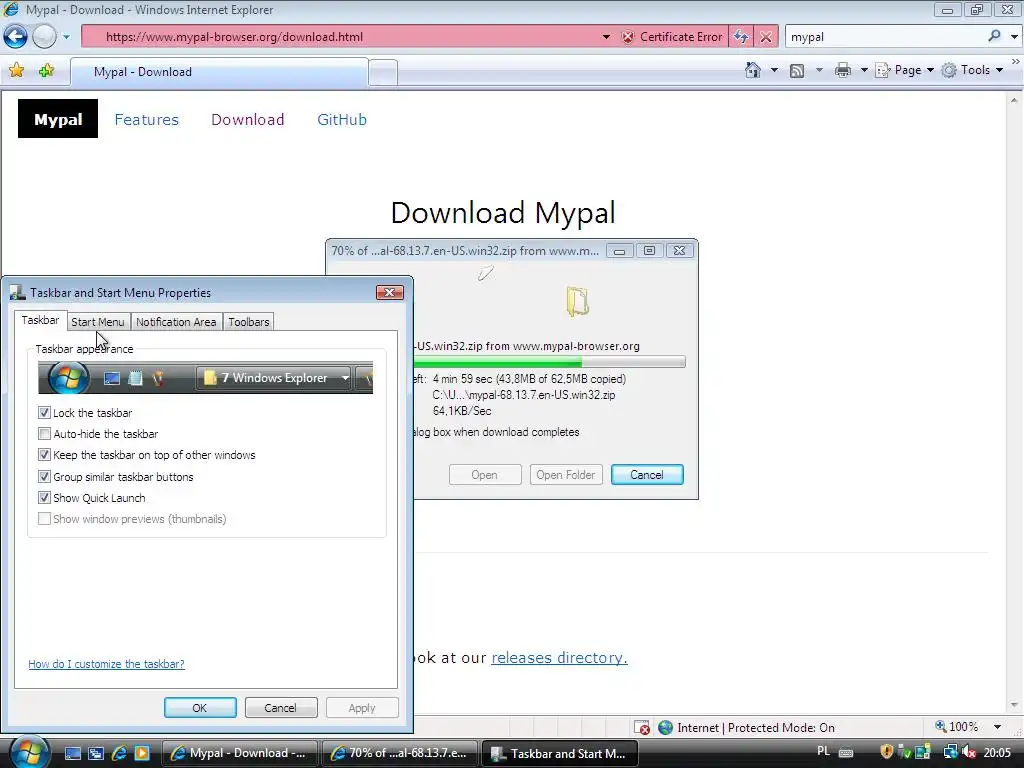
Task: Toggle Lock the taskbar checkbox
Action: point(44,413)
